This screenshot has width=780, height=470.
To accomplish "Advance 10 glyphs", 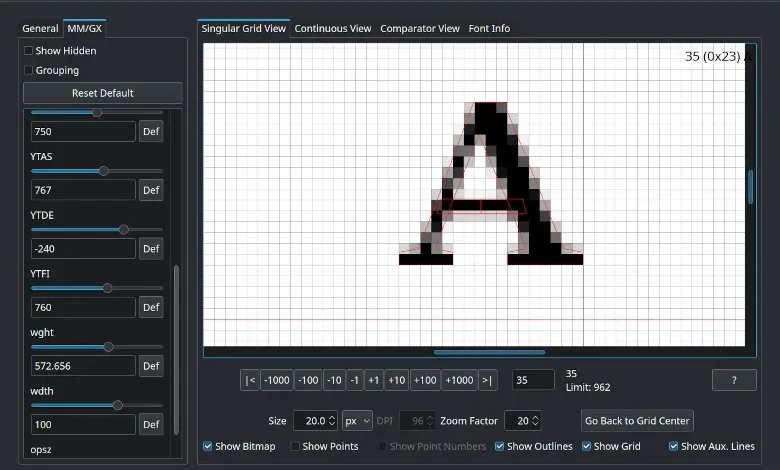I will click(396, 380).
